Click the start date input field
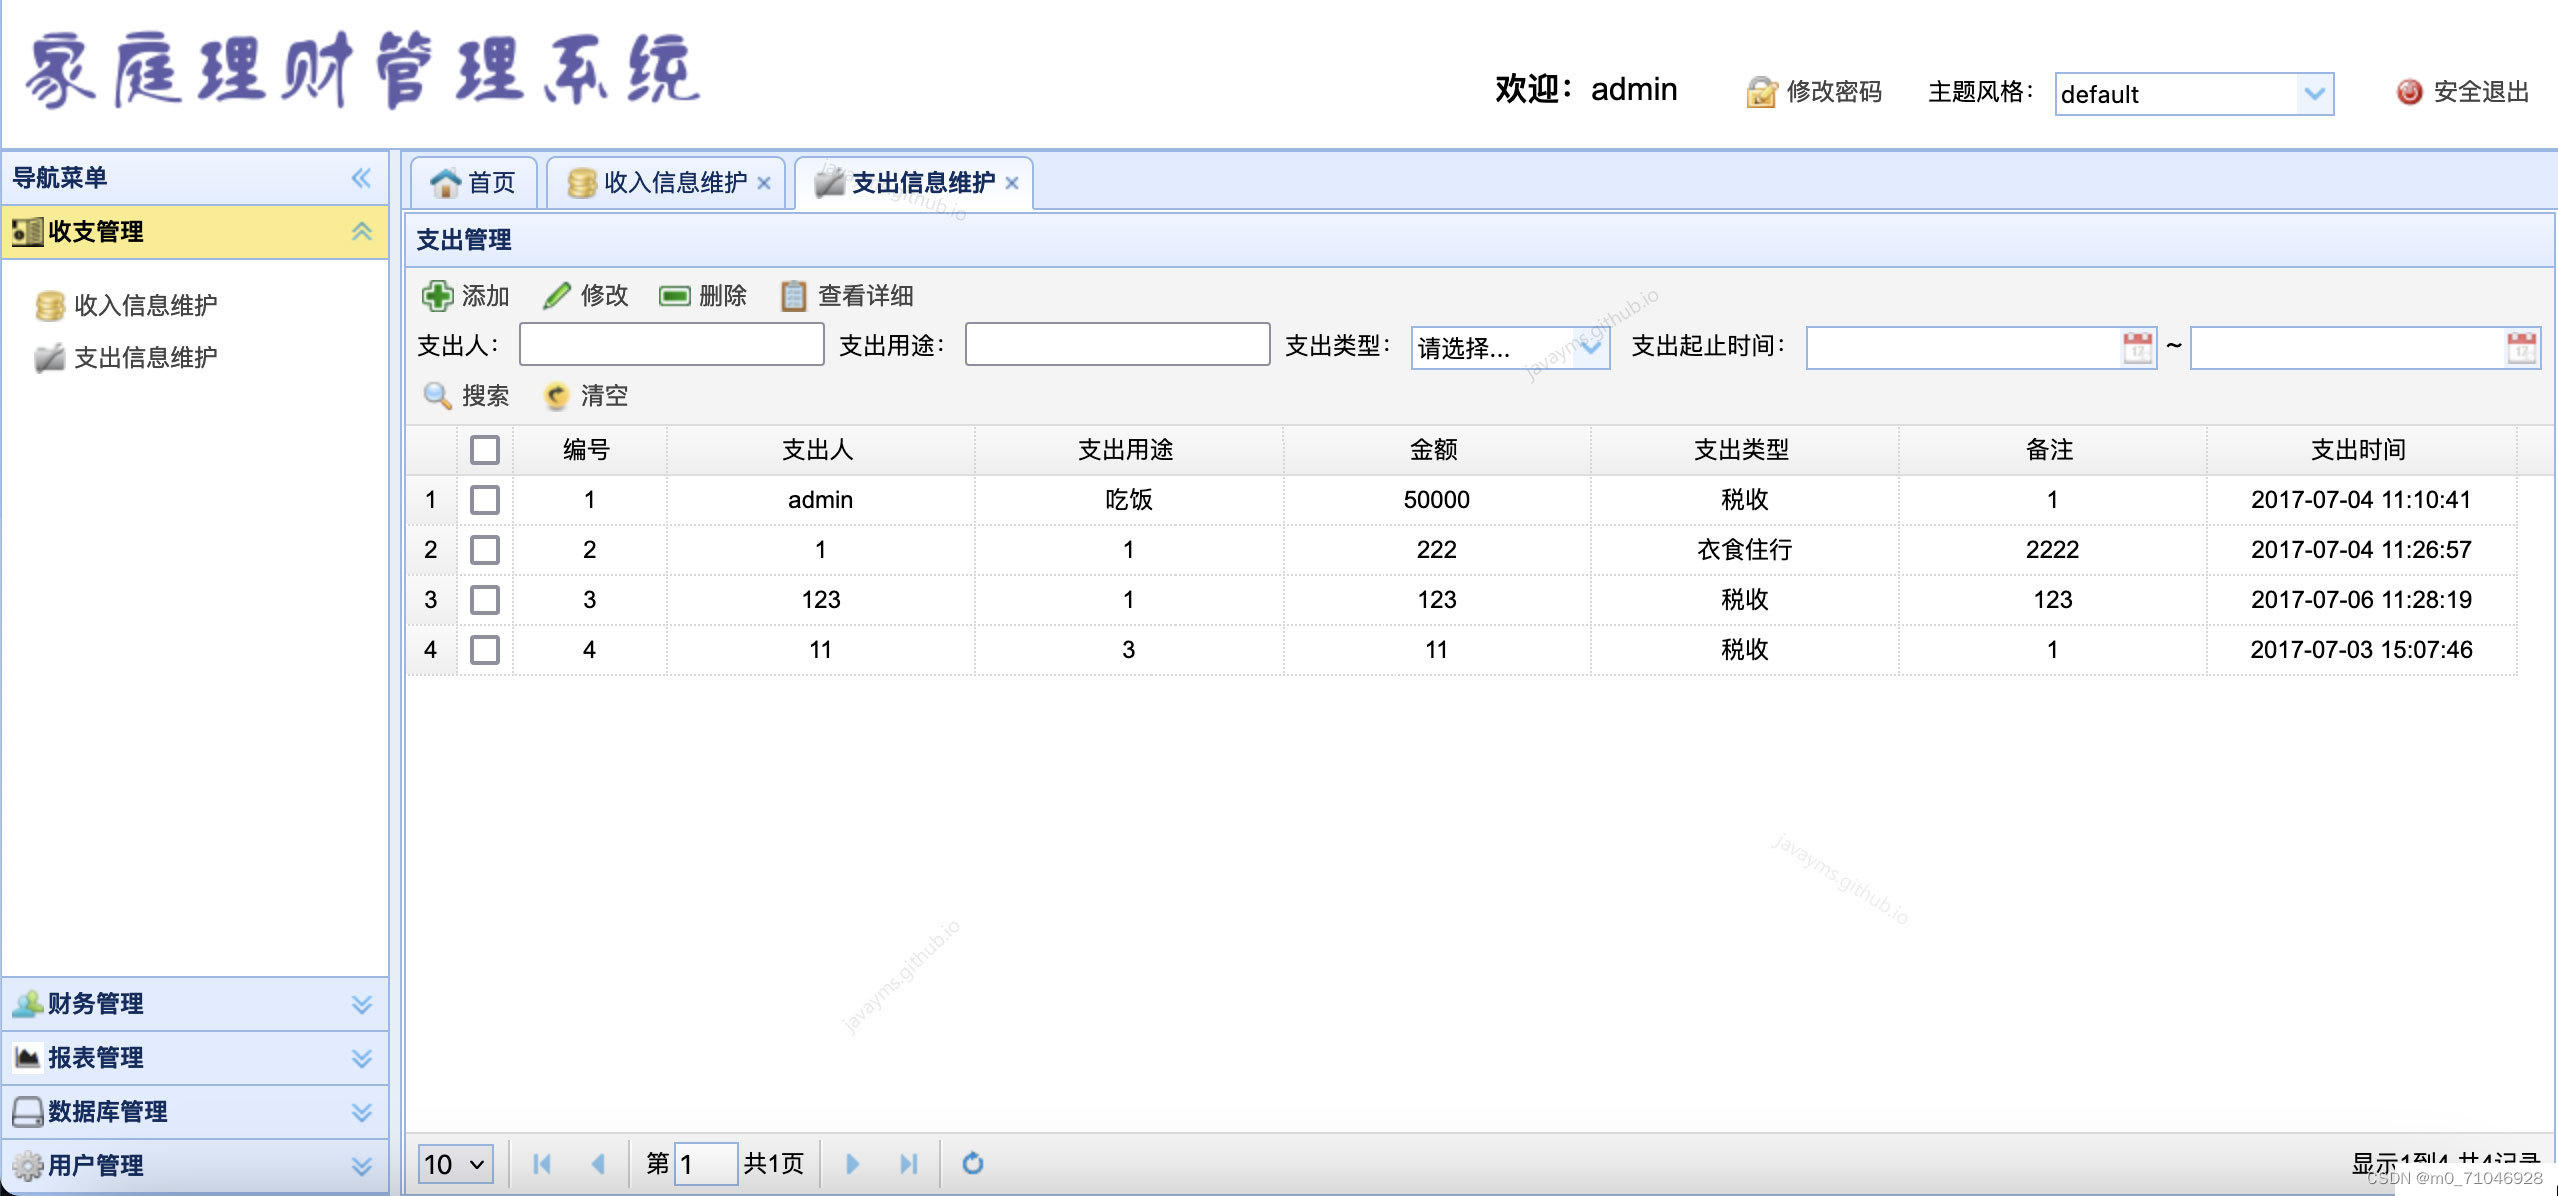Viewport: 2558px width, 1196px height. [1963, 348]
